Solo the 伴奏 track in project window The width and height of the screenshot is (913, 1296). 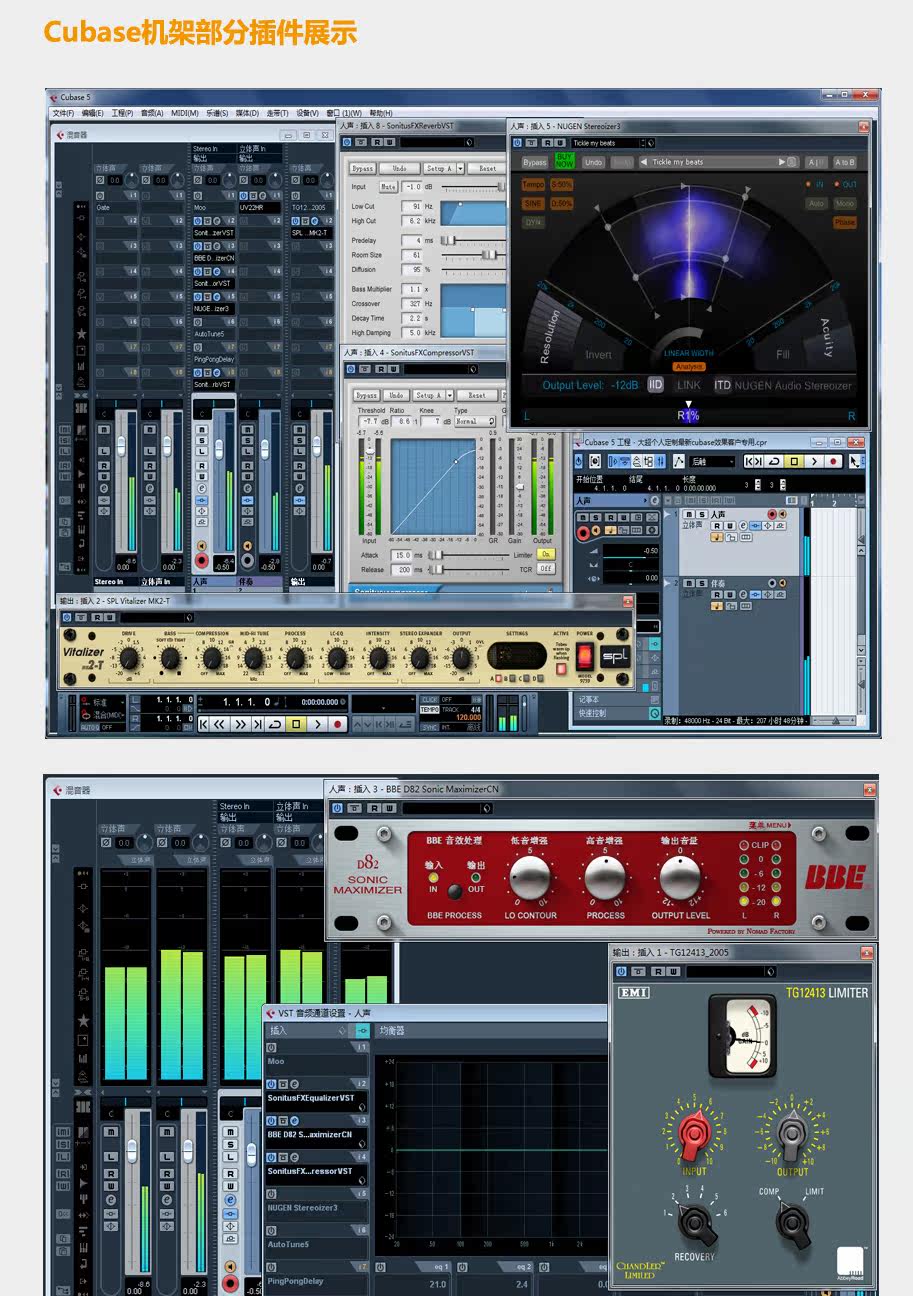coord(701,583)
